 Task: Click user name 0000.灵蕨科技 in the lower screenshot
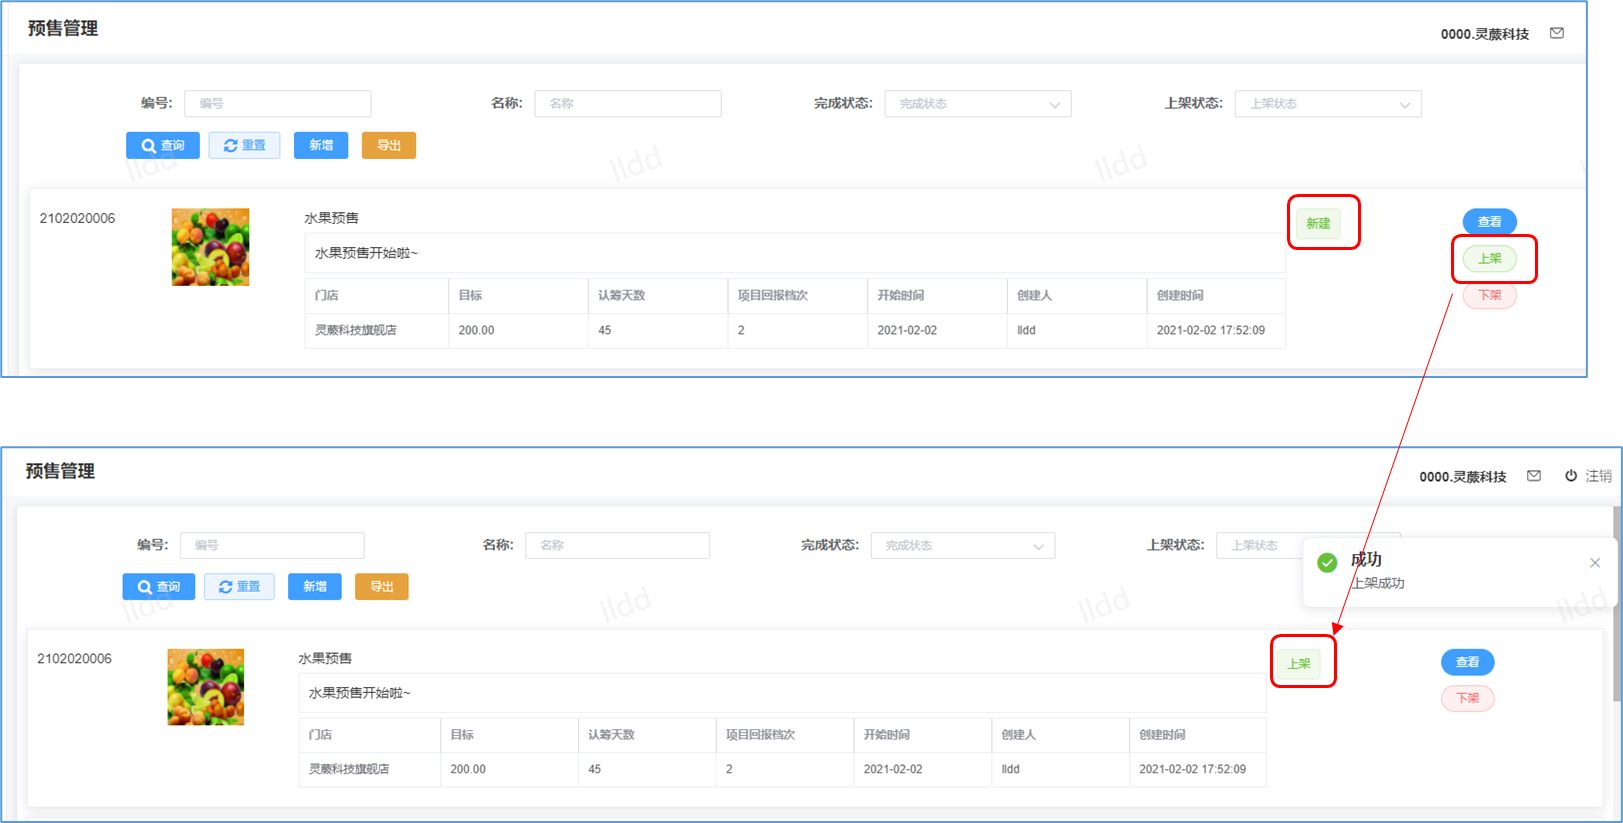(1463, 477)
